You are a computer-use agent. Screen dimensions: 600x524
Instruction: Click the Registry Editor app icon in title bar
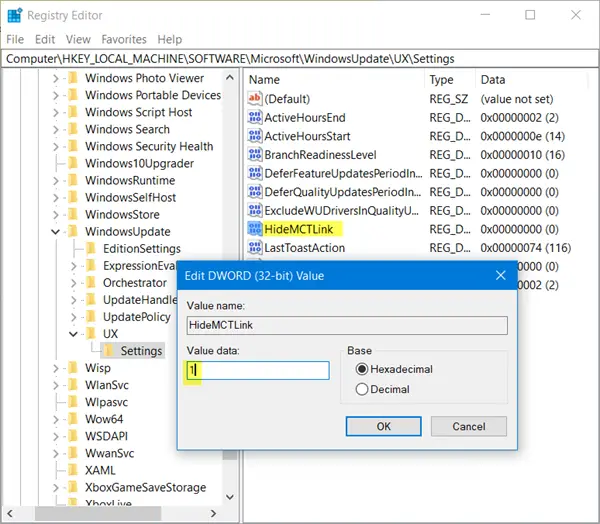15,15
